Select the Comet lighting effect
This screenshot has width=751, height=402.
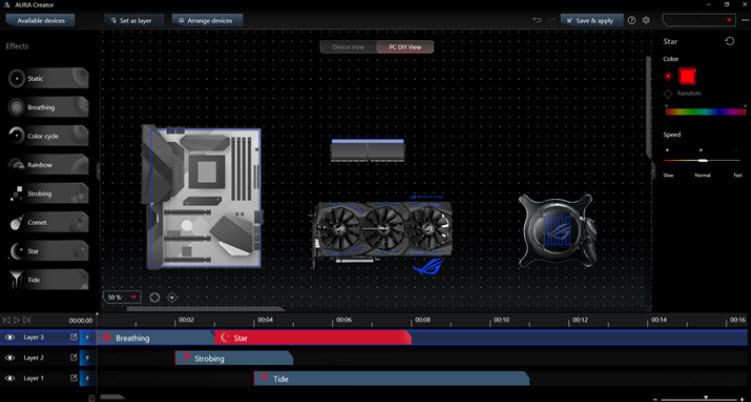click(x=47, y=222)
